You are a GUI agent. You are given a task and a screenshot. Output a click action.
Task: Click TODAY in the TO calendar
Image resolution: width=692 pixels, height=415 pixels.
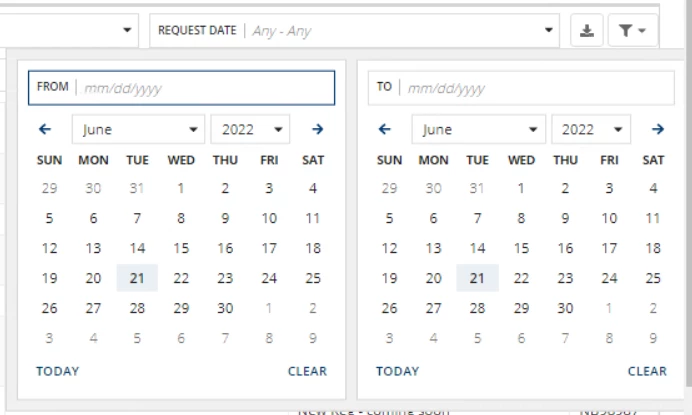[398, 371]
